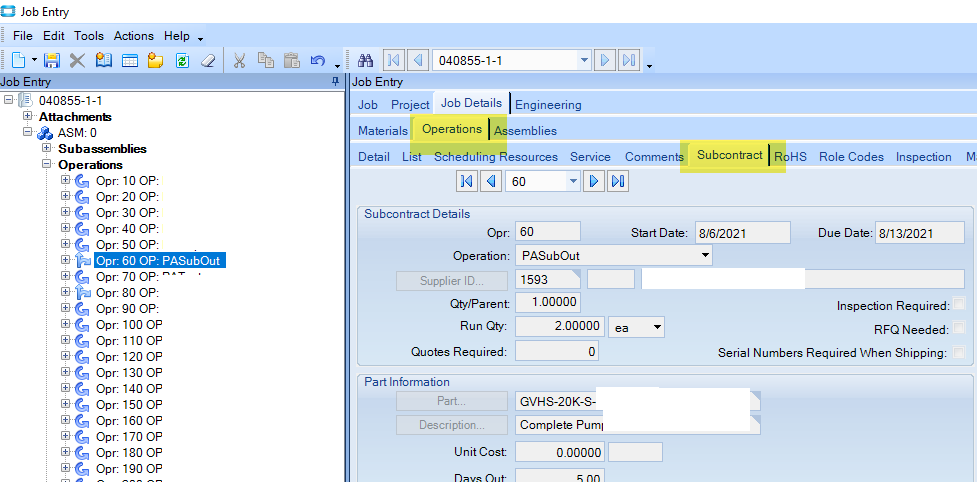Click the Delete X toolbar icon
Image resolution: width=977 pixels, height=482 pixels.
(x=77, y=60)
